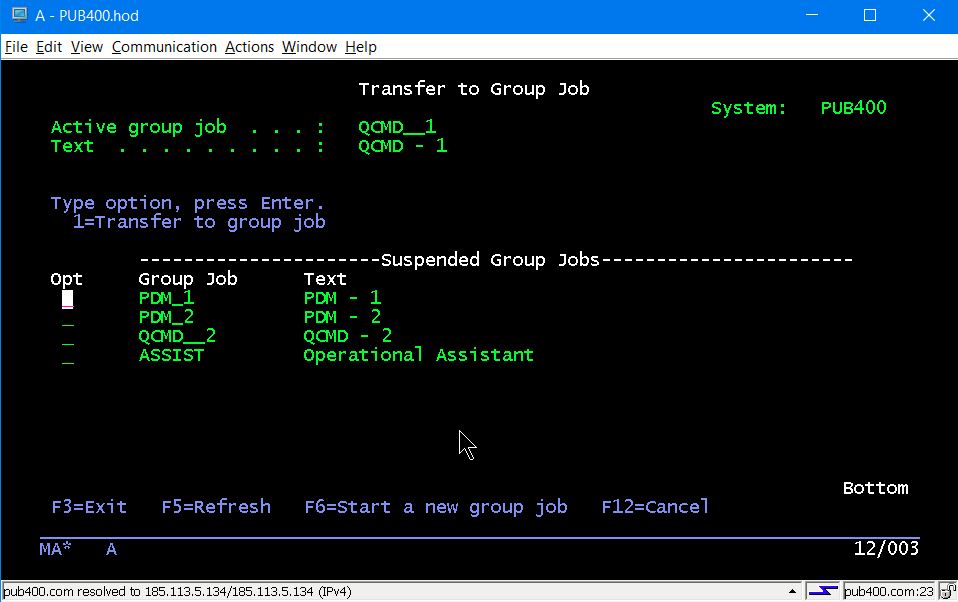Open the Edit menu

click(x=49, y=47)
